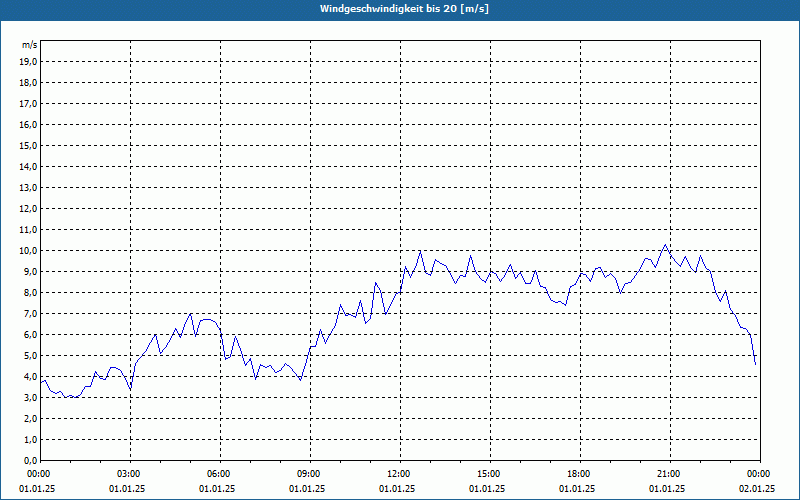
Task: Click the '17,0' y-axis value
Action: click(x=28, y=104)
